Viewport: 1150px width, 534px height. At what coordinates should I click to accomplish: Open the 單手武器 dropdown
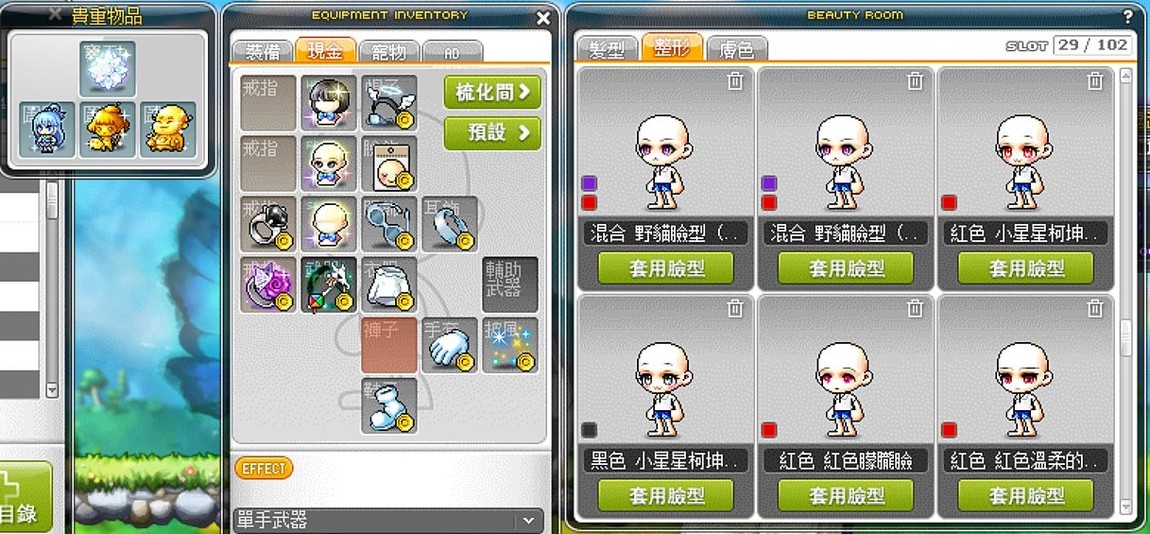pos(389,521)
